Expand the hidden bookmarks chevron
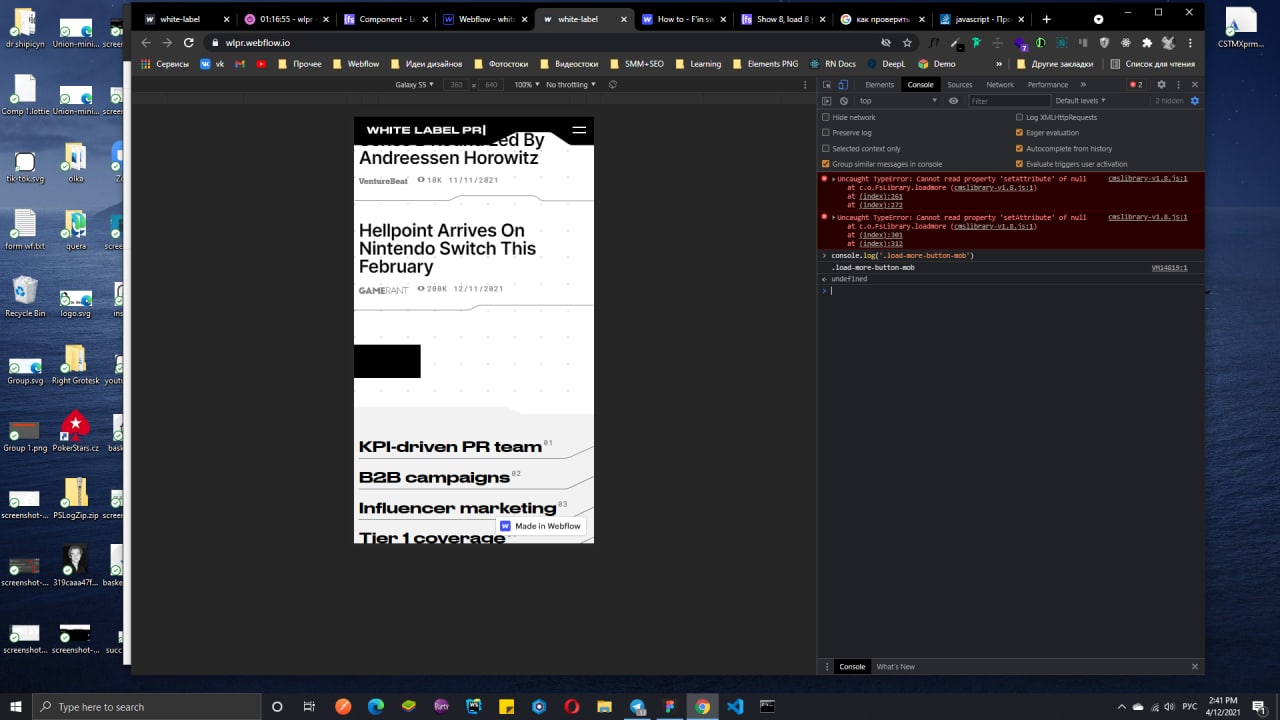This screenshot has width=1280, height=720. (998, 64)
